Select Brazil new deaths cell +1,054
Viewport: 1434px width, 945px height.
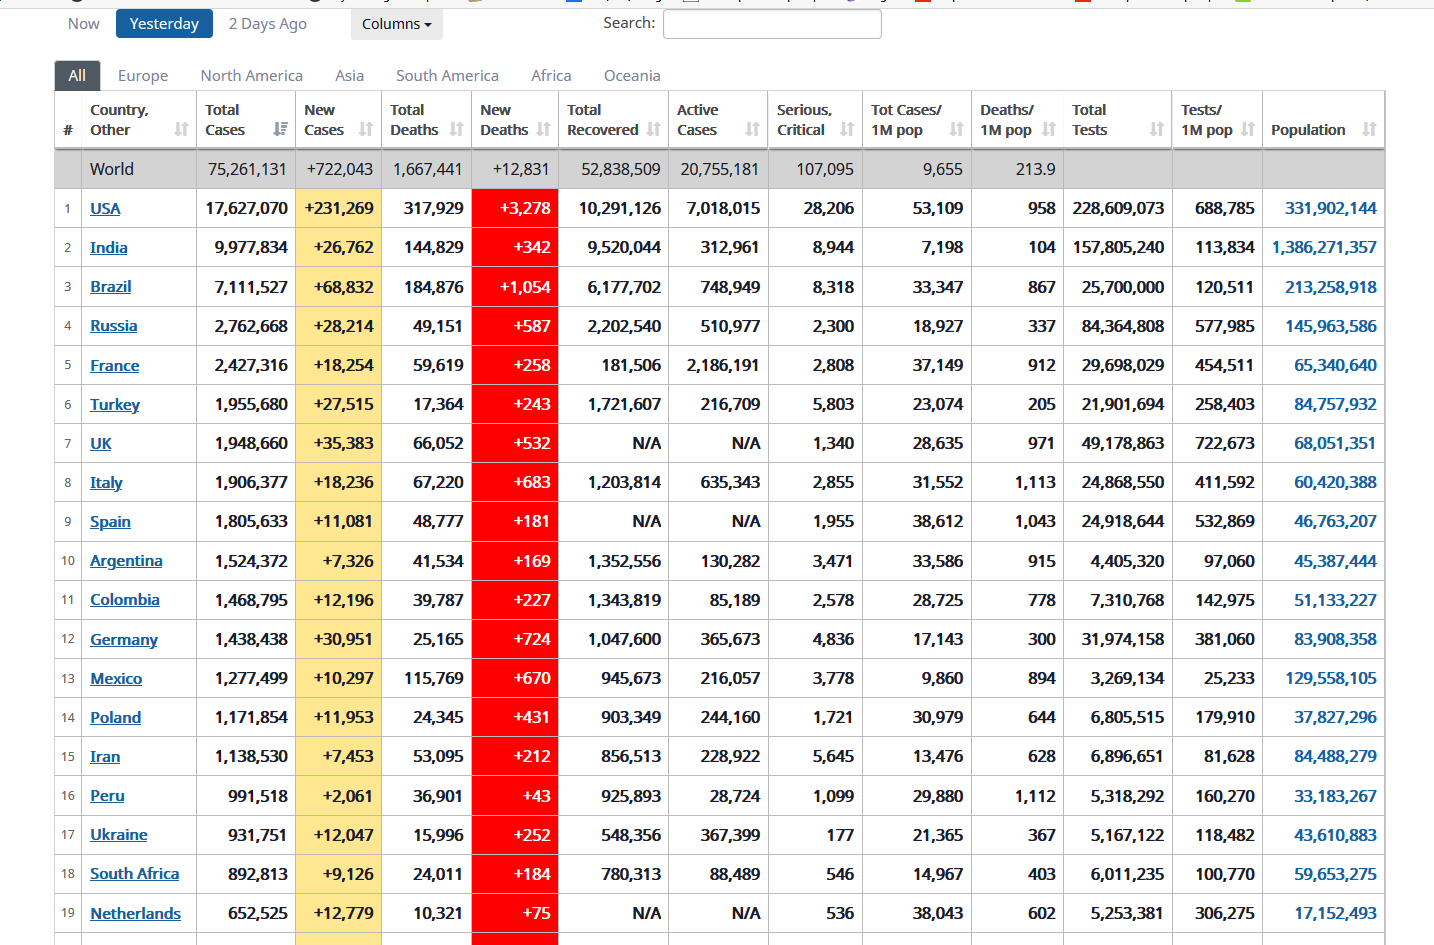tap(515, 287)
